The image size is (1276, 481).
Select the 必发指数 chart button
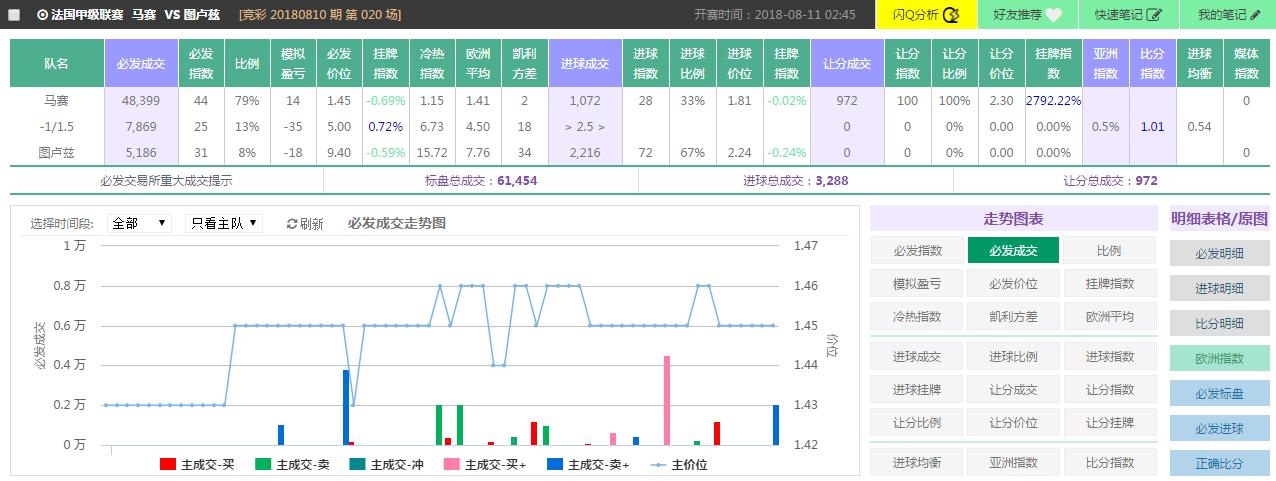(x=917, y=251)
